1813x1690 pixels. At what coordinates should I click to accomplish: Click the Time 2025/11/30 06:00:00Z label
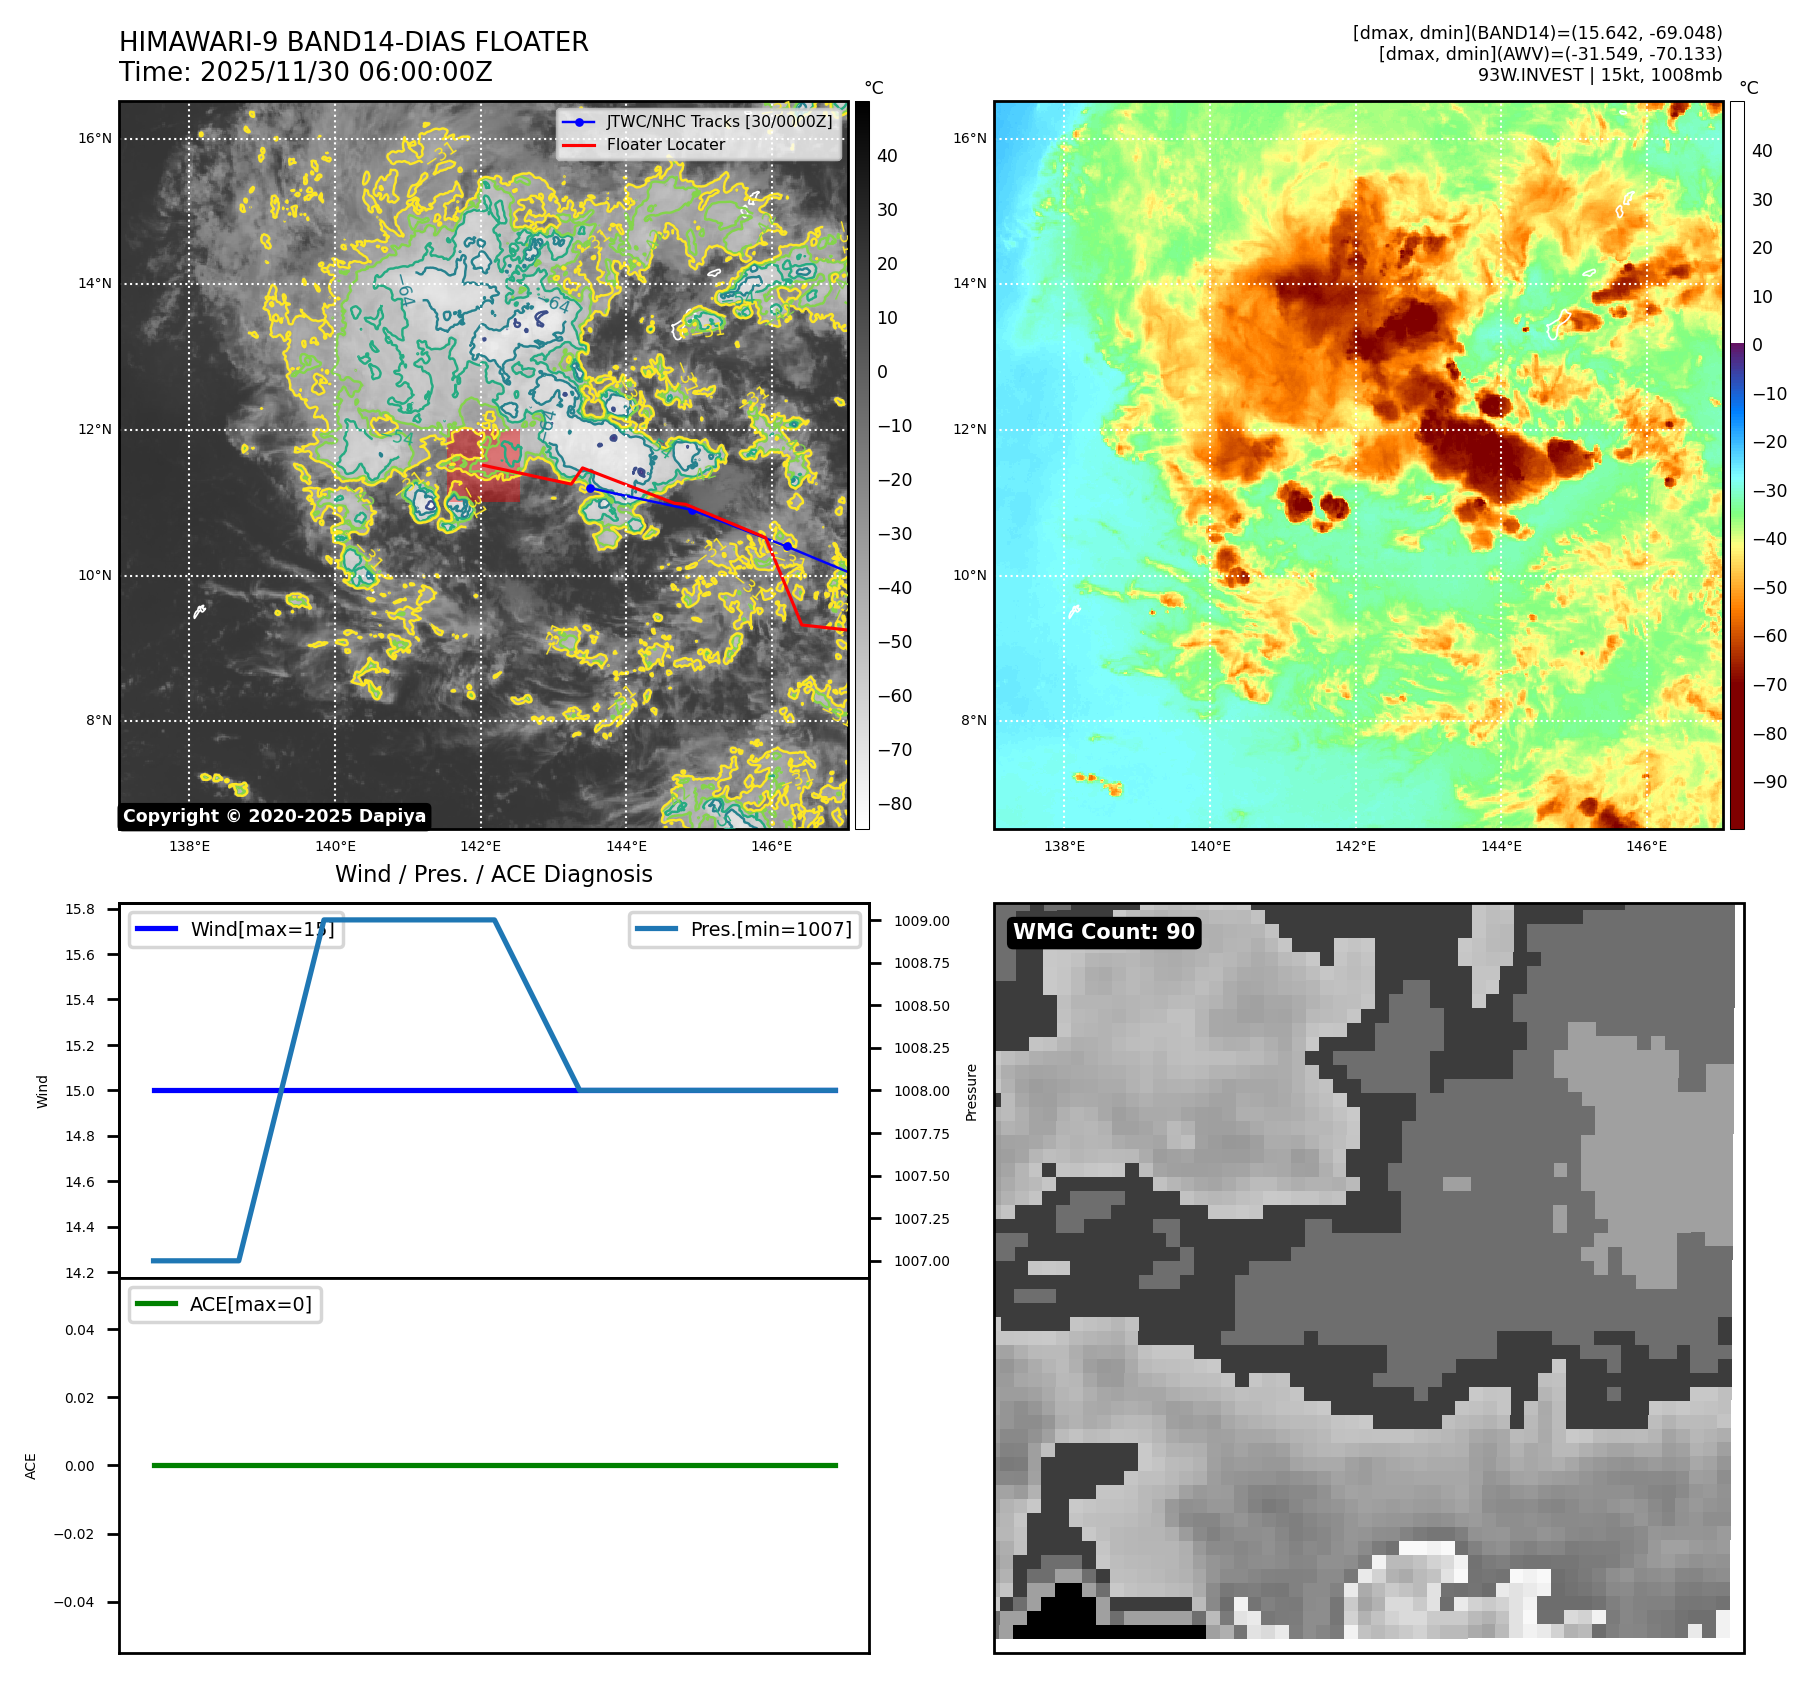tap(306, 73)
